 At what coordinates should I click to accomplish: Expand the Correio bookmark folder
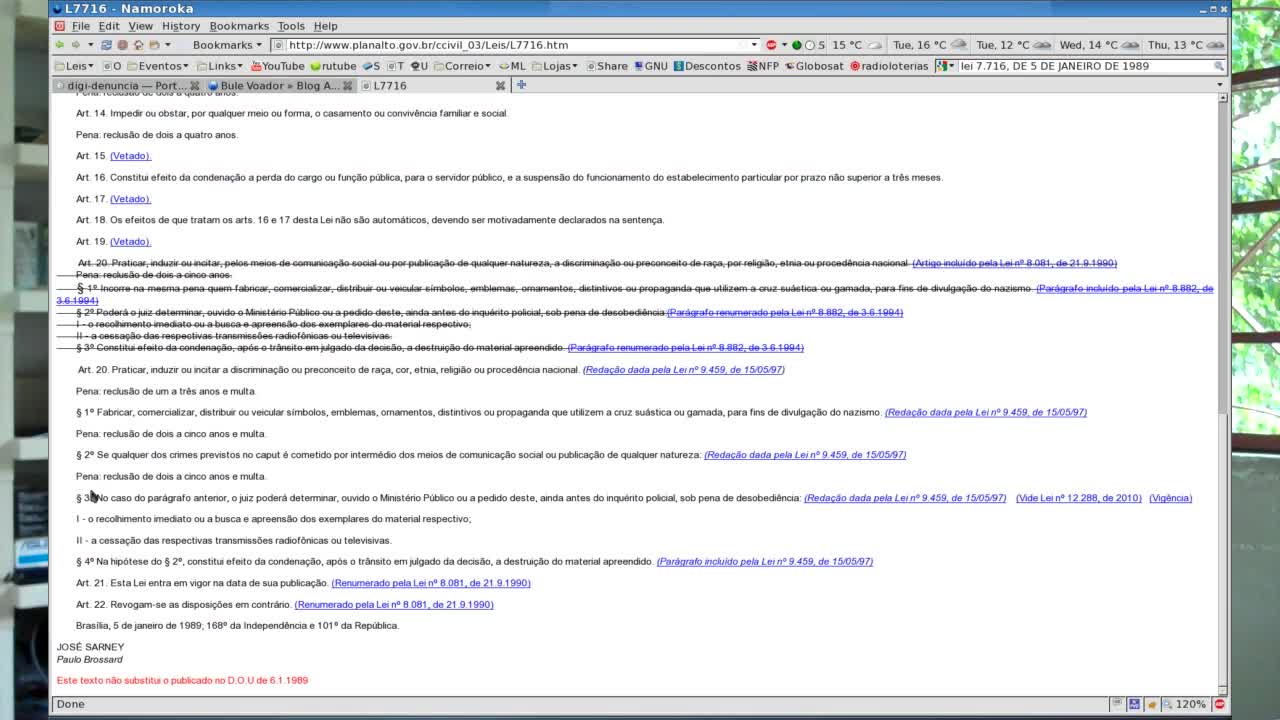coord(463,66)
